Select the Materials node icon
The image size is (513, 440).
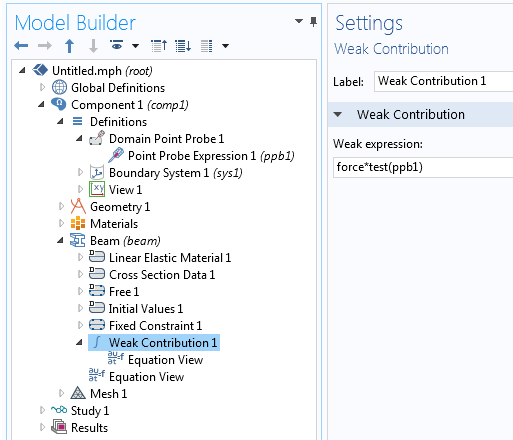coord(78,223)
